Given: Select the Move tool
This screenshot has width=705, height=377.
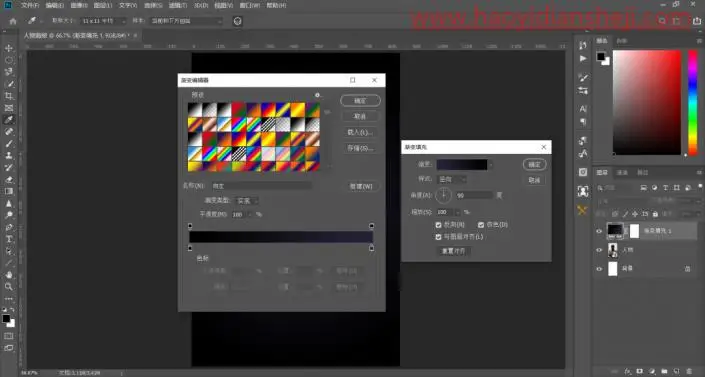Looking at the screenshot, I should click(x=9, y=48).
